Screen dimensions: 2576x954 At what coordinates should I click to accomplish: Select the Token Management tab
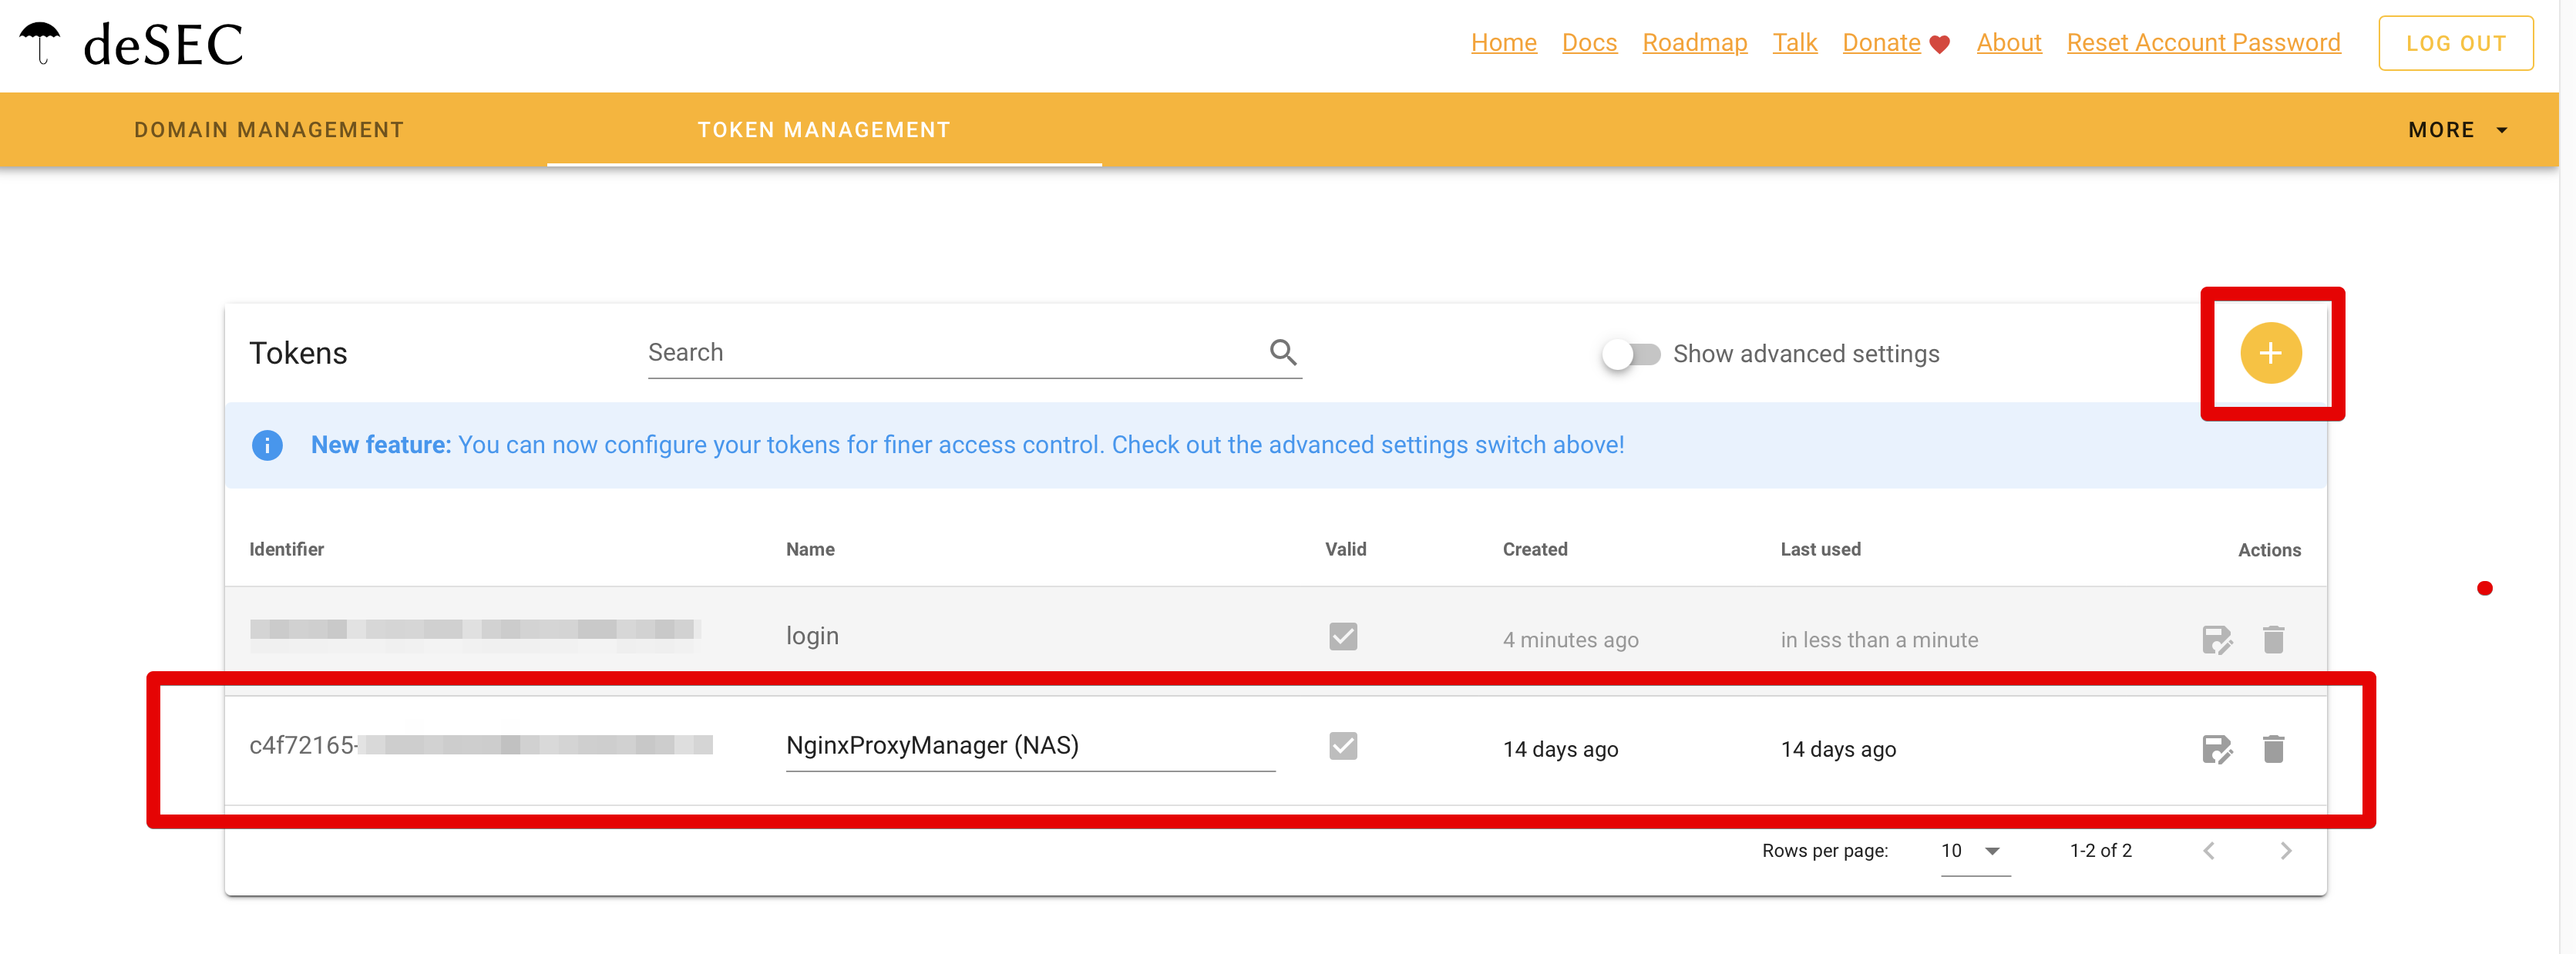[823, 130]
